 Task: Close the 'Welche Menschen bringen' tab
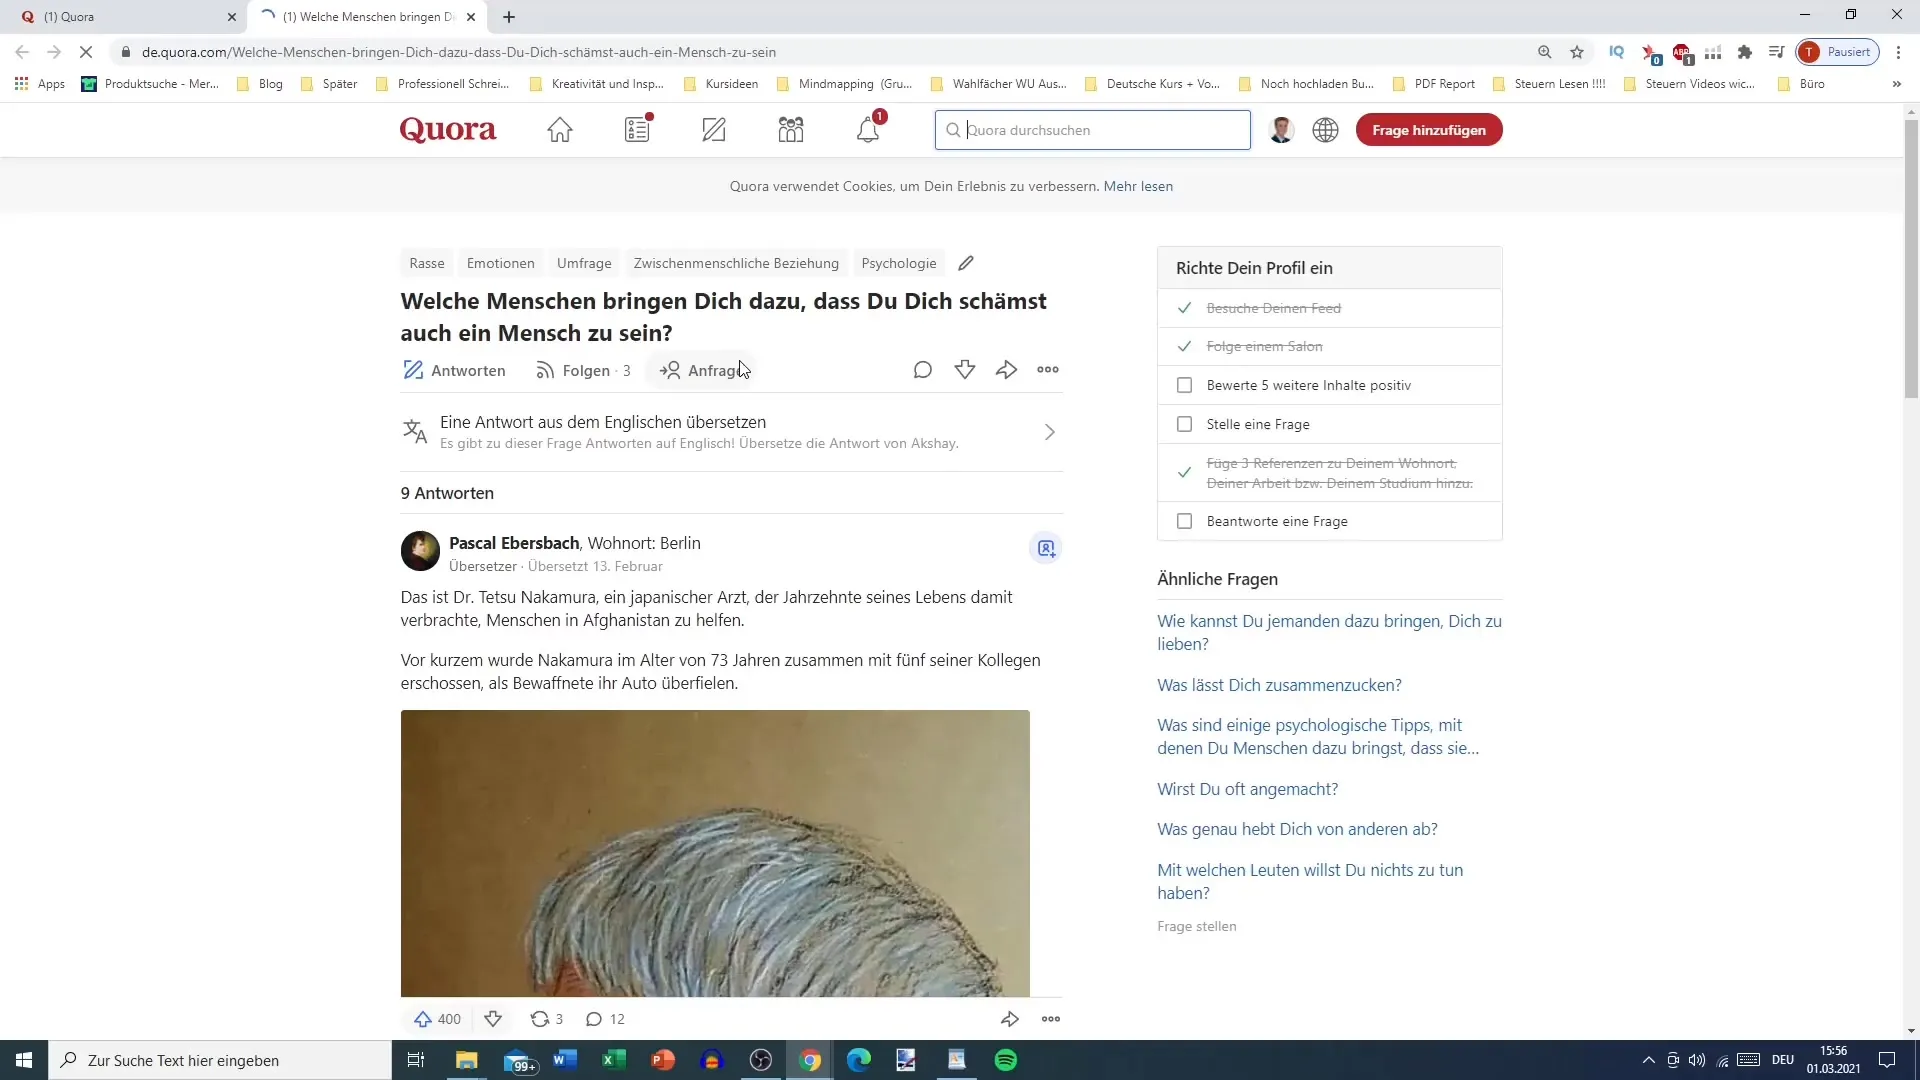[x=471, y=17]
